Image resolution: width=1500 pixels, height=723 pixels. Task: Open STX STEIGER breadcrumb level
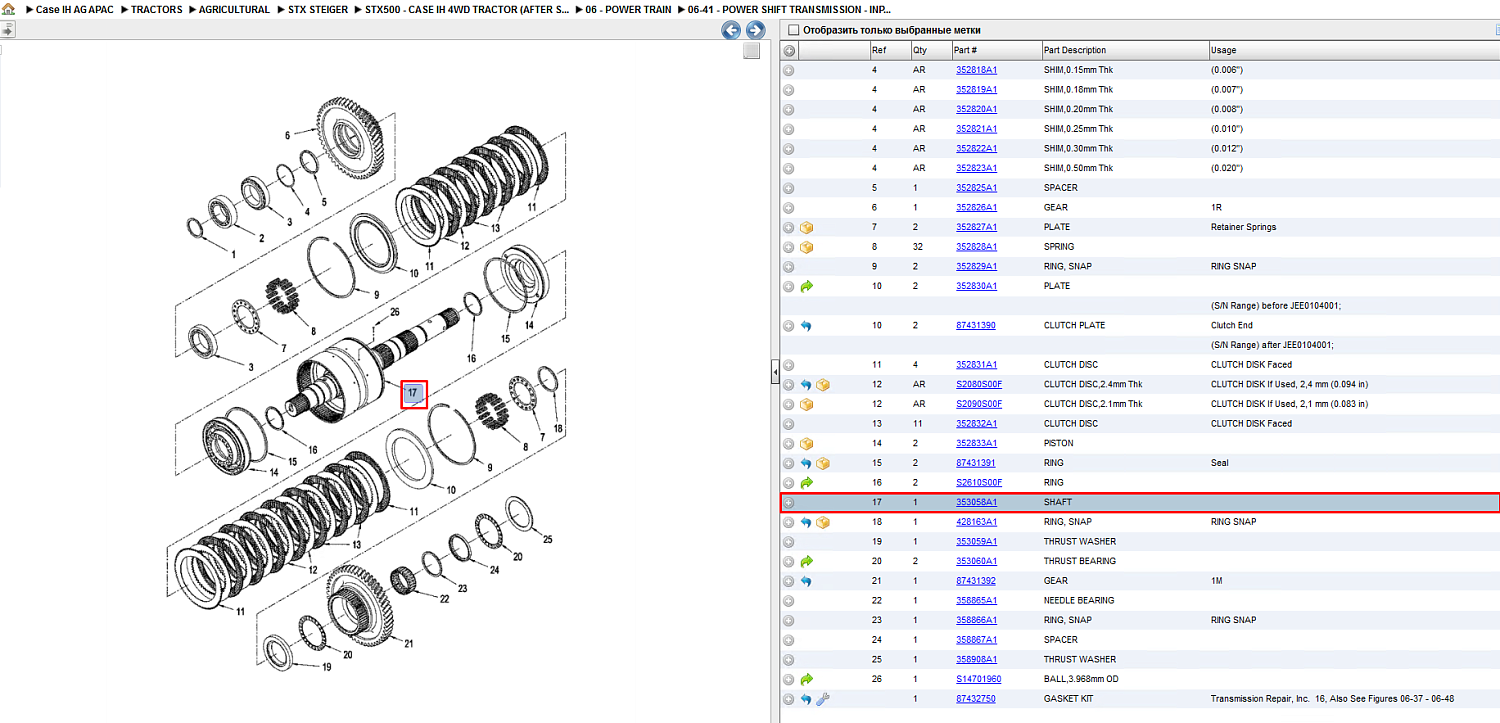(x=318, y=9)
